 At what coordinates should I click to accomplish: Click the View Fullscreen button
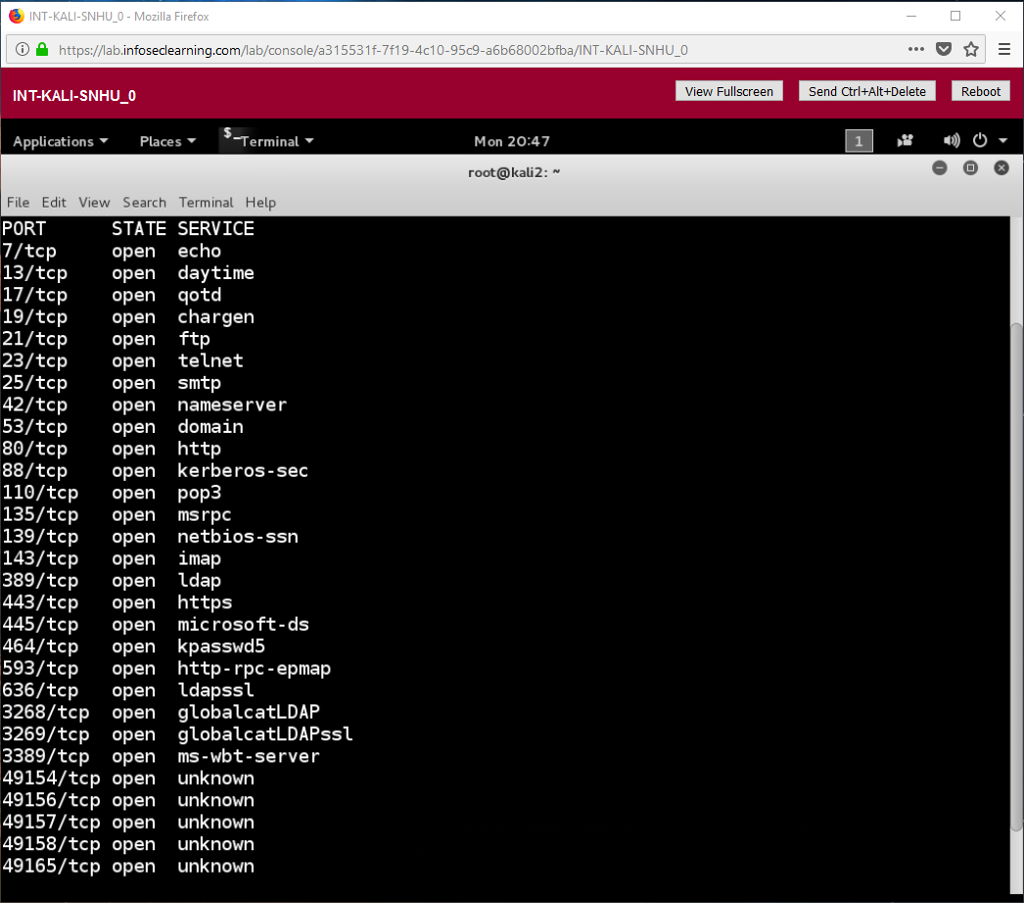[729, 90]
